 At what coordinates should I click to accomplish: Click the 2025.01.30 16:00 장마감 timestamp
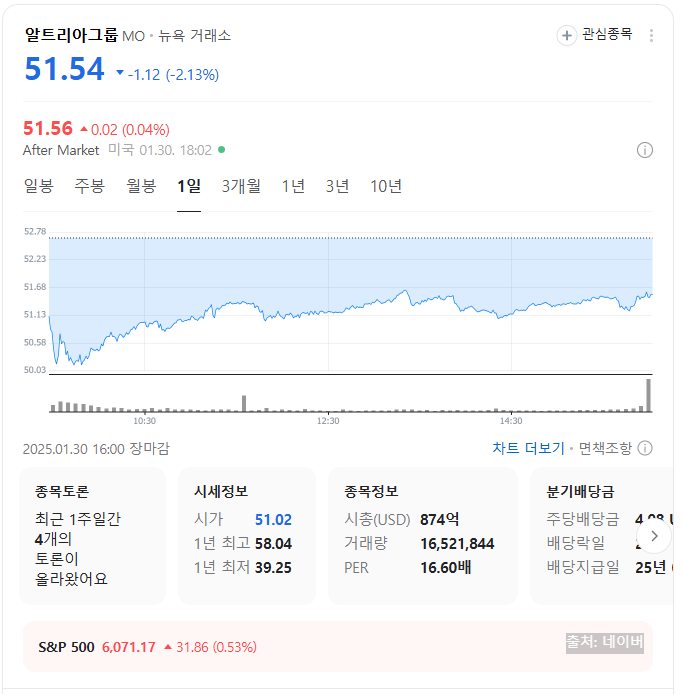pos(96,449)
